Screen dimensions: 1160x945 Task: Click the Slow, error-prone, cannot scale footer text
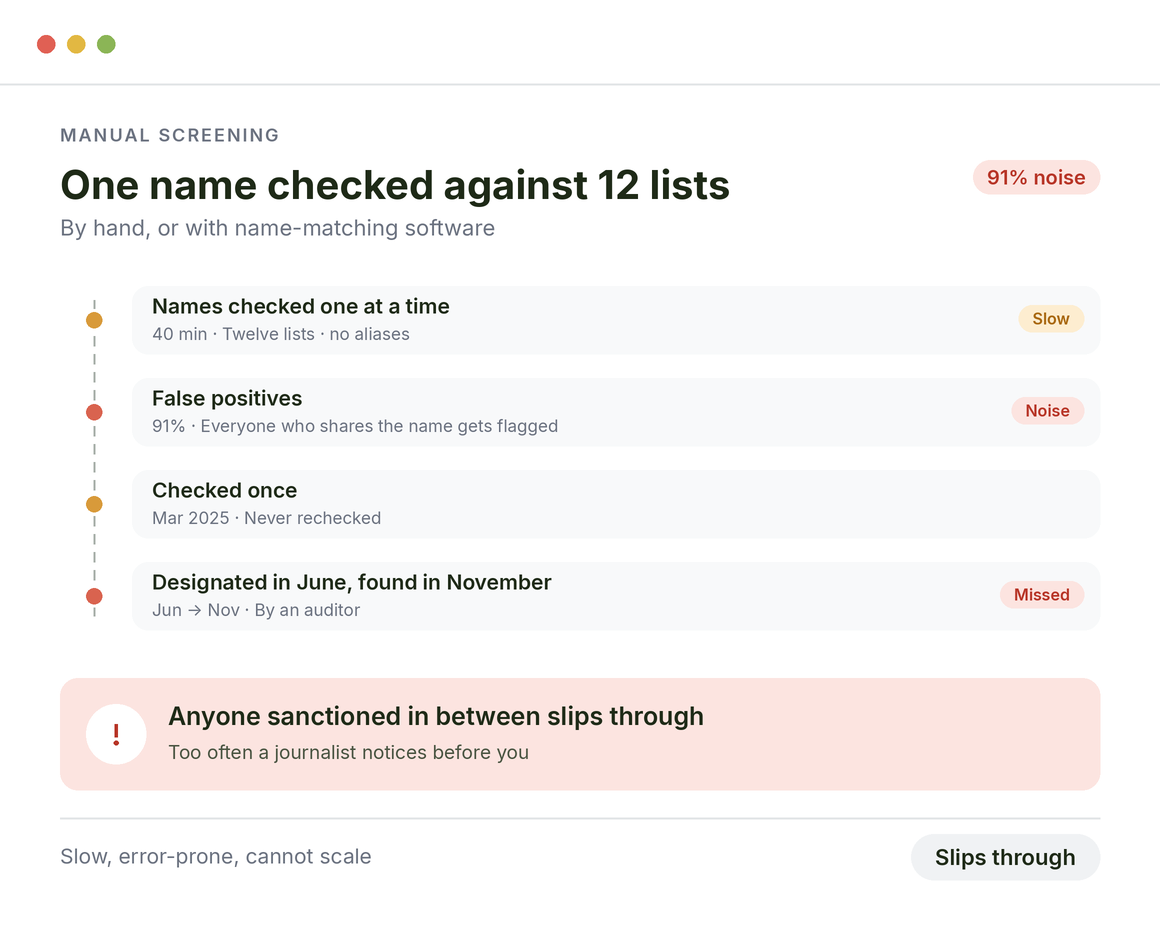215,856
